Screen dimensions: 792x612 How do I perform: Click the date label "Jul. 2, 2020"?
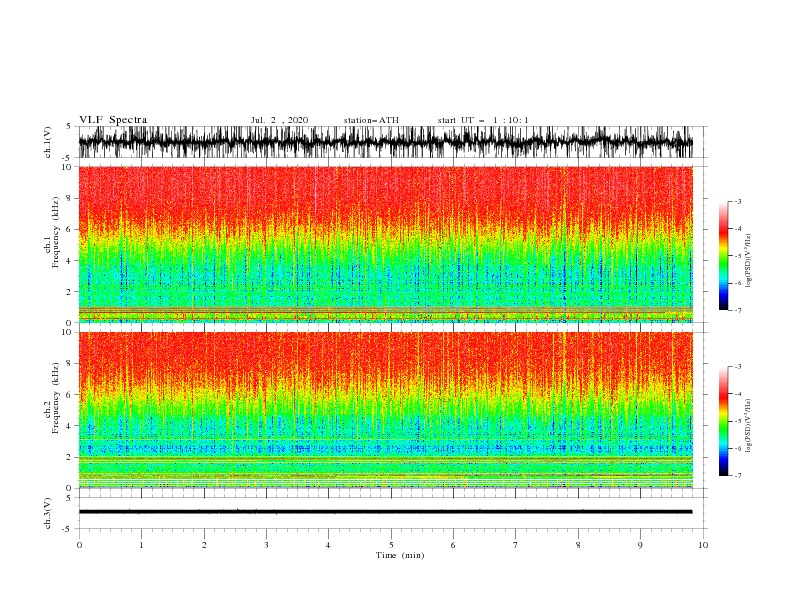pyautogui.click(x=279, y=120)
